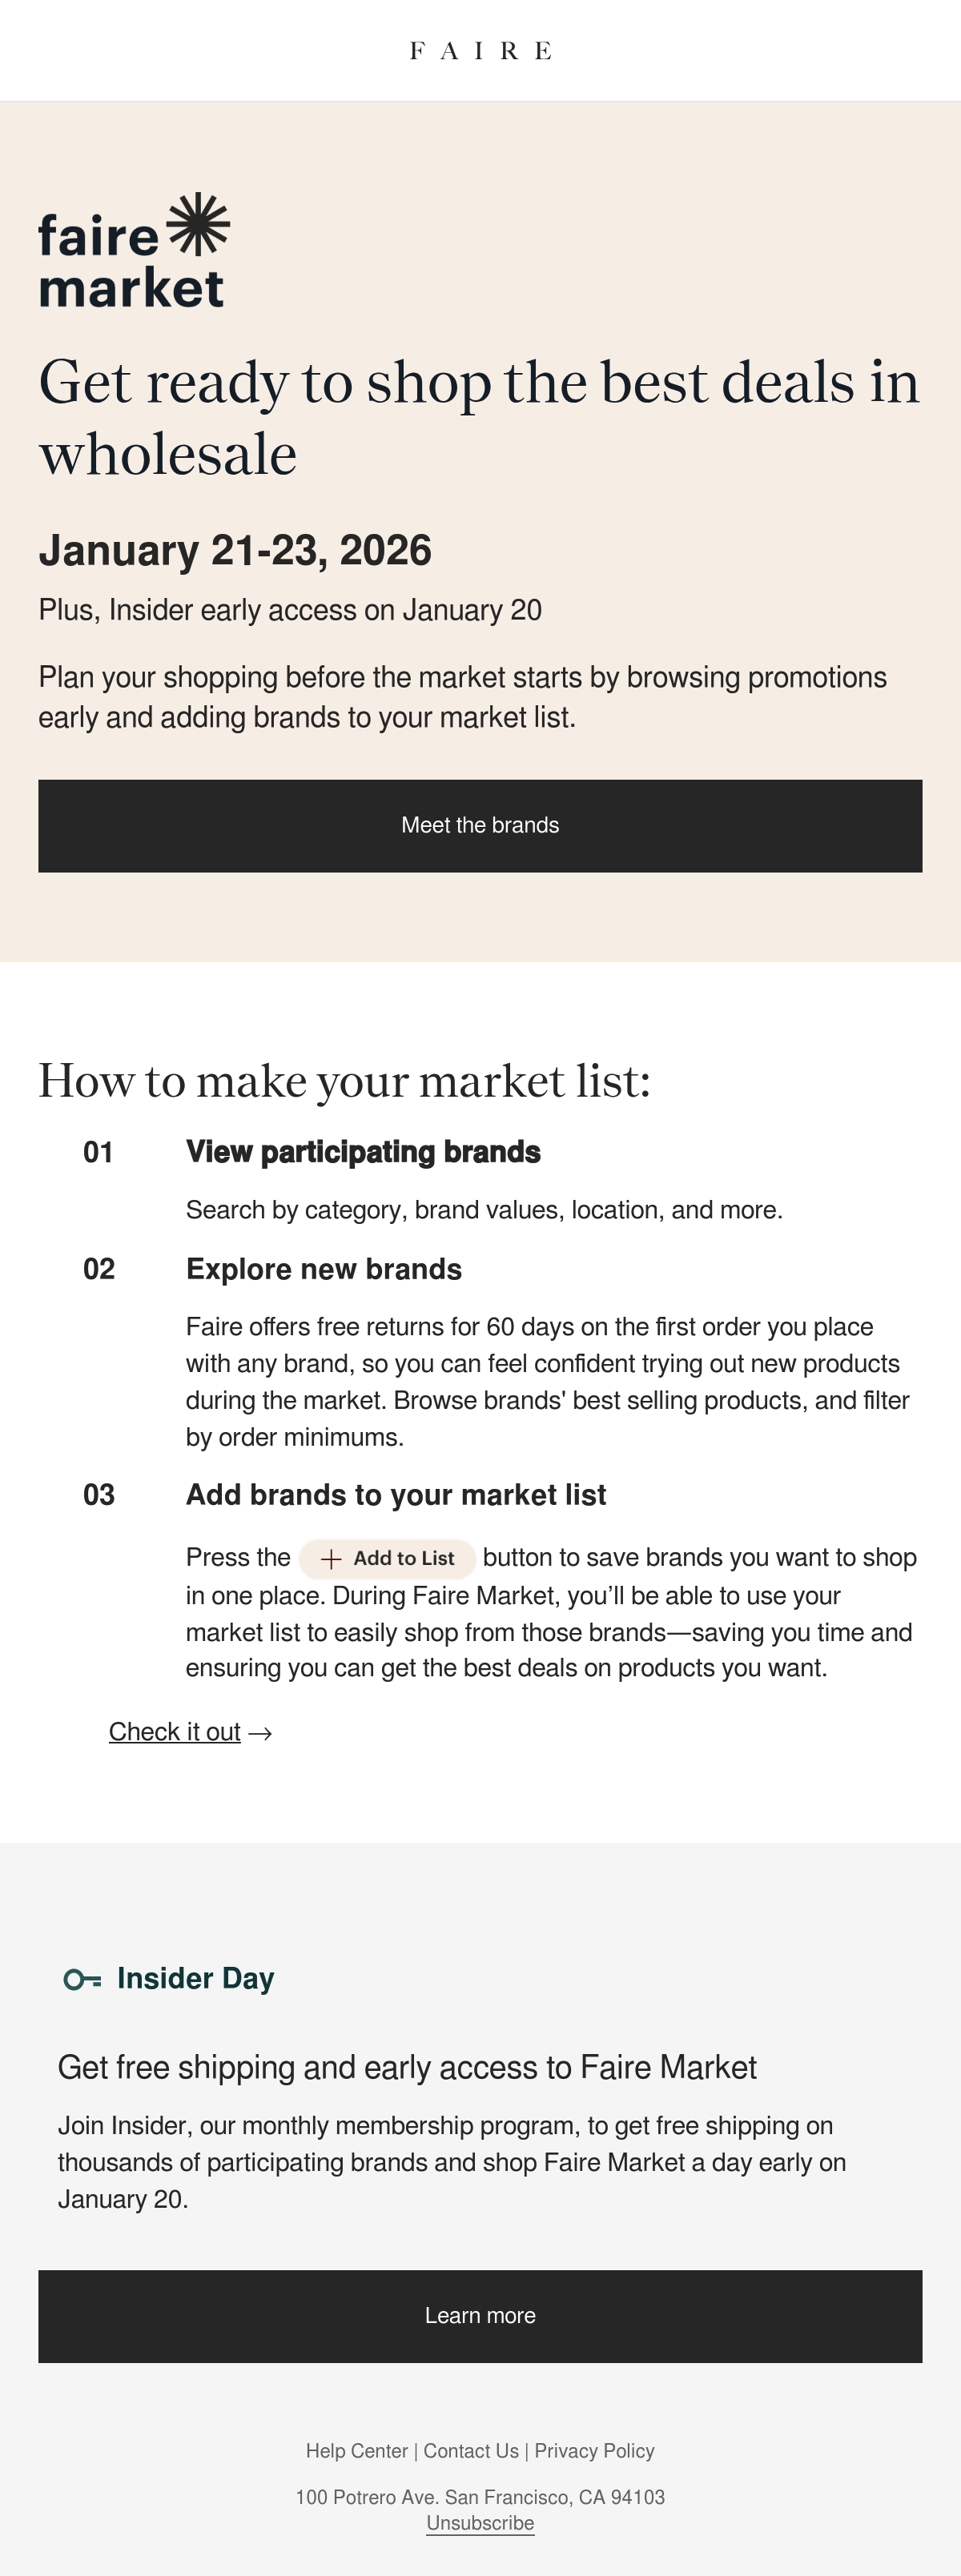The image size is (961, 2576).
Task: Click the 100 Potrero Ave address text
Action: 480,2497
